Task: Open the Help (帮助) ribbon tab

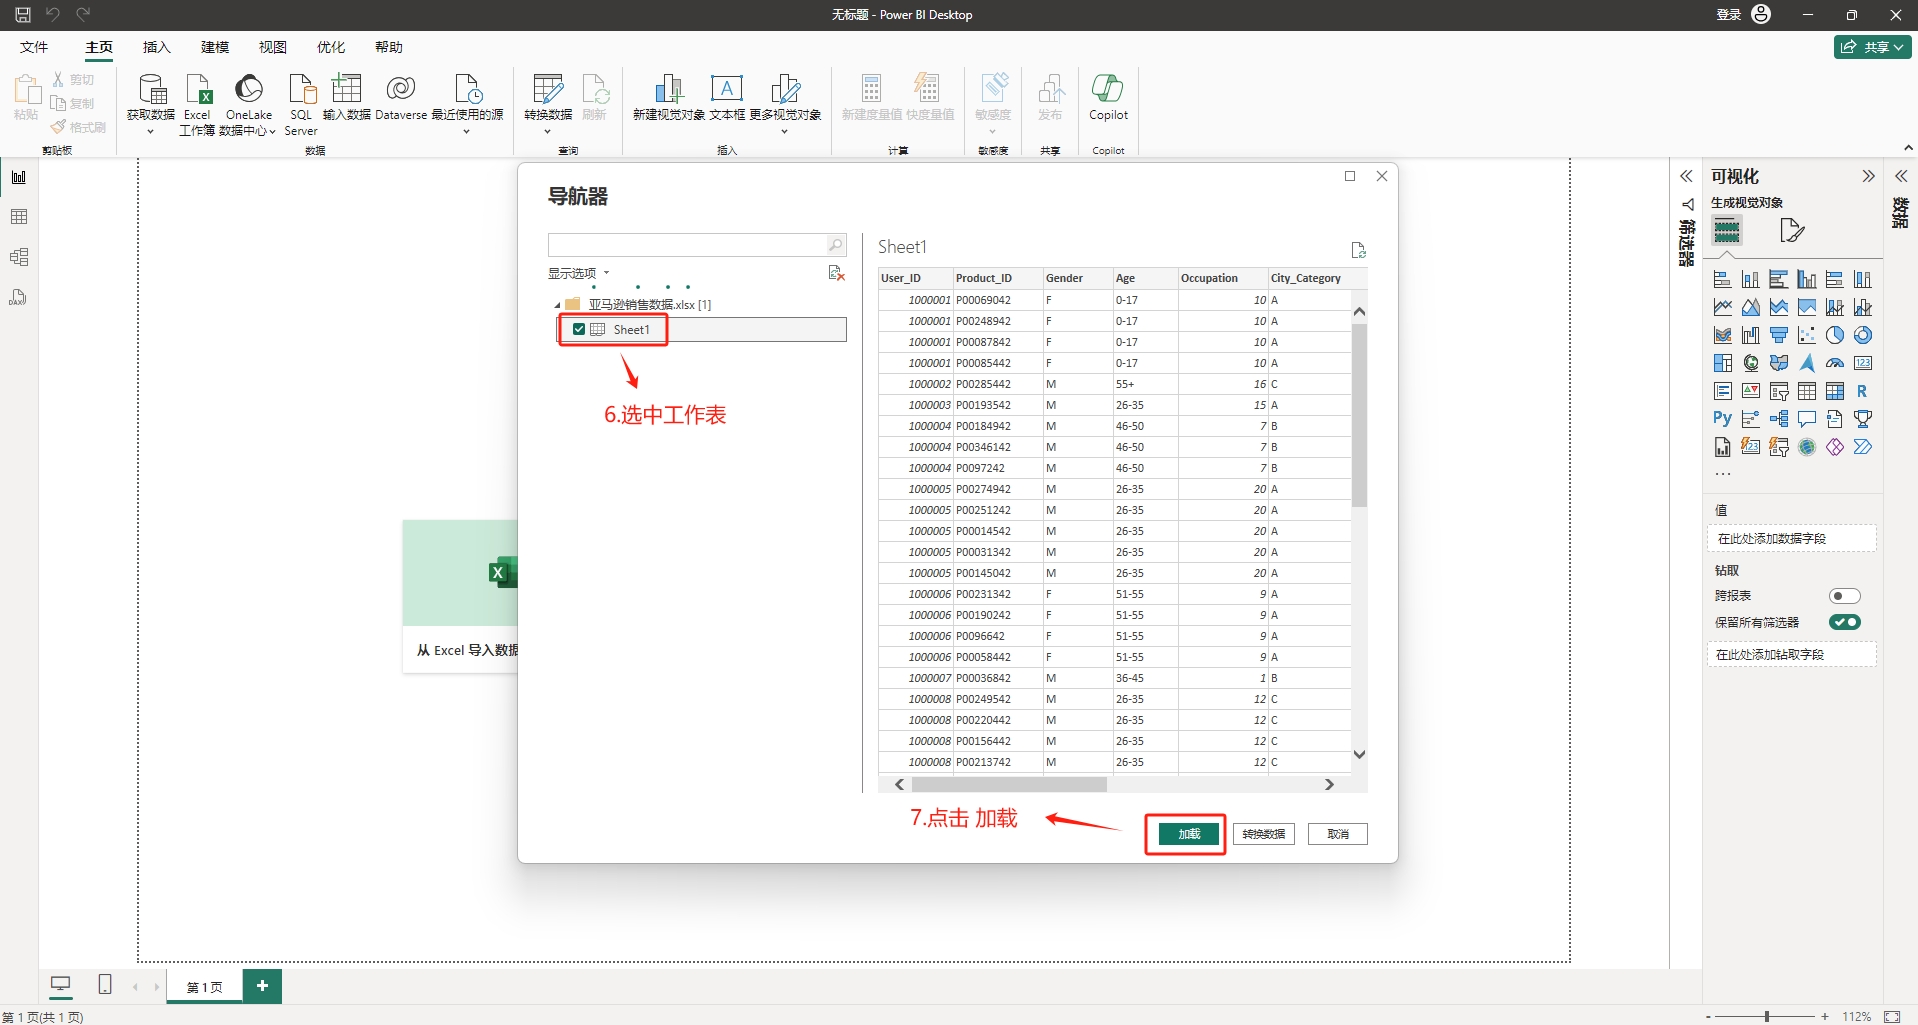Action: click(x=389, y=47)
